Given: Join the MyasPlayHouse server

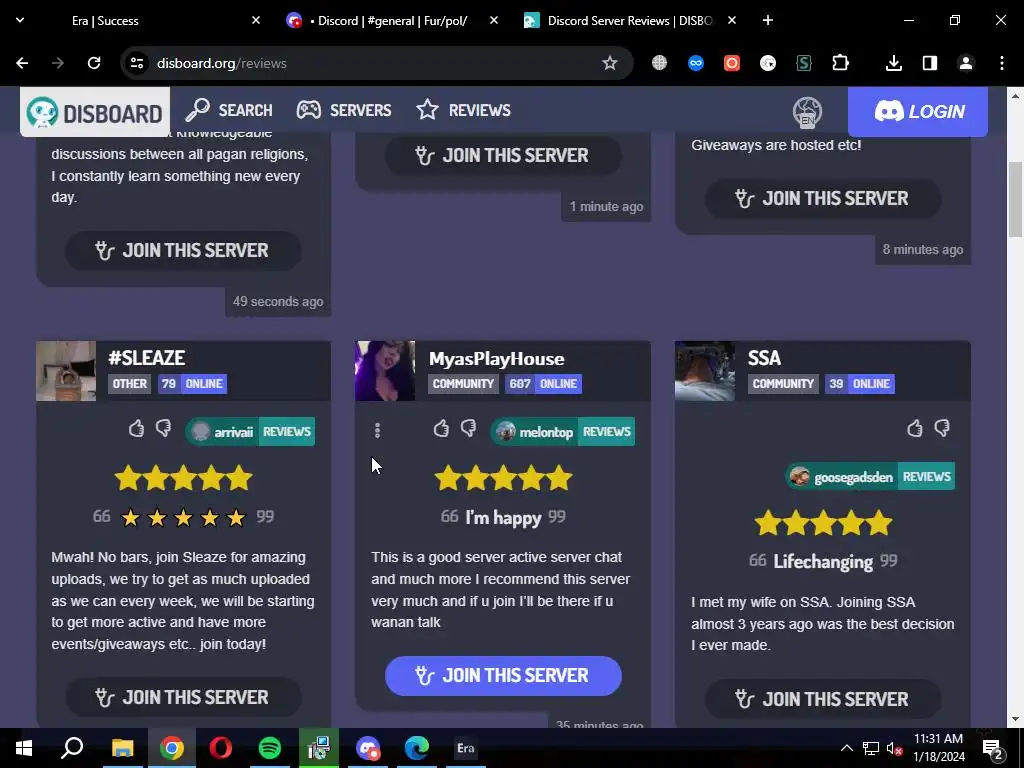Looking at the screenshot, I should tap(503, 675).
